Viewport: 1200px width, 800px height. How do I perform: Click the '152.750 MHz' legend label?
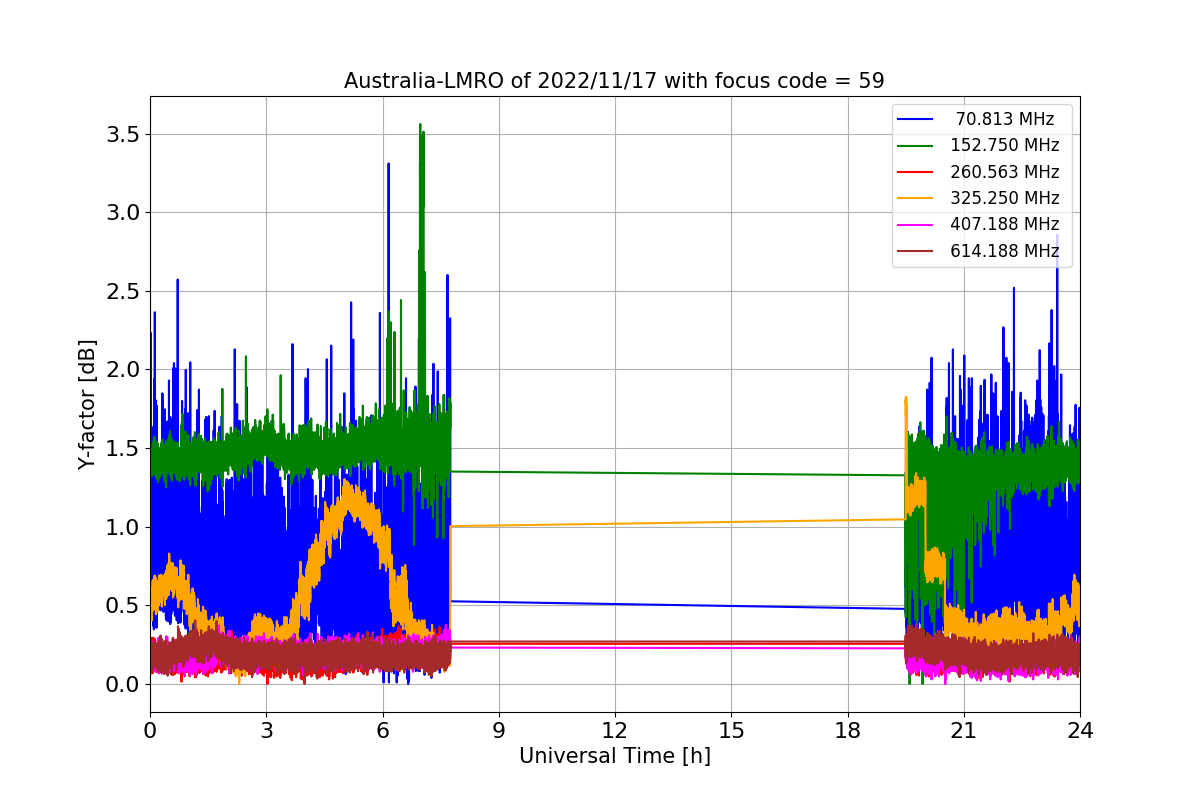tap(1005, 145)
